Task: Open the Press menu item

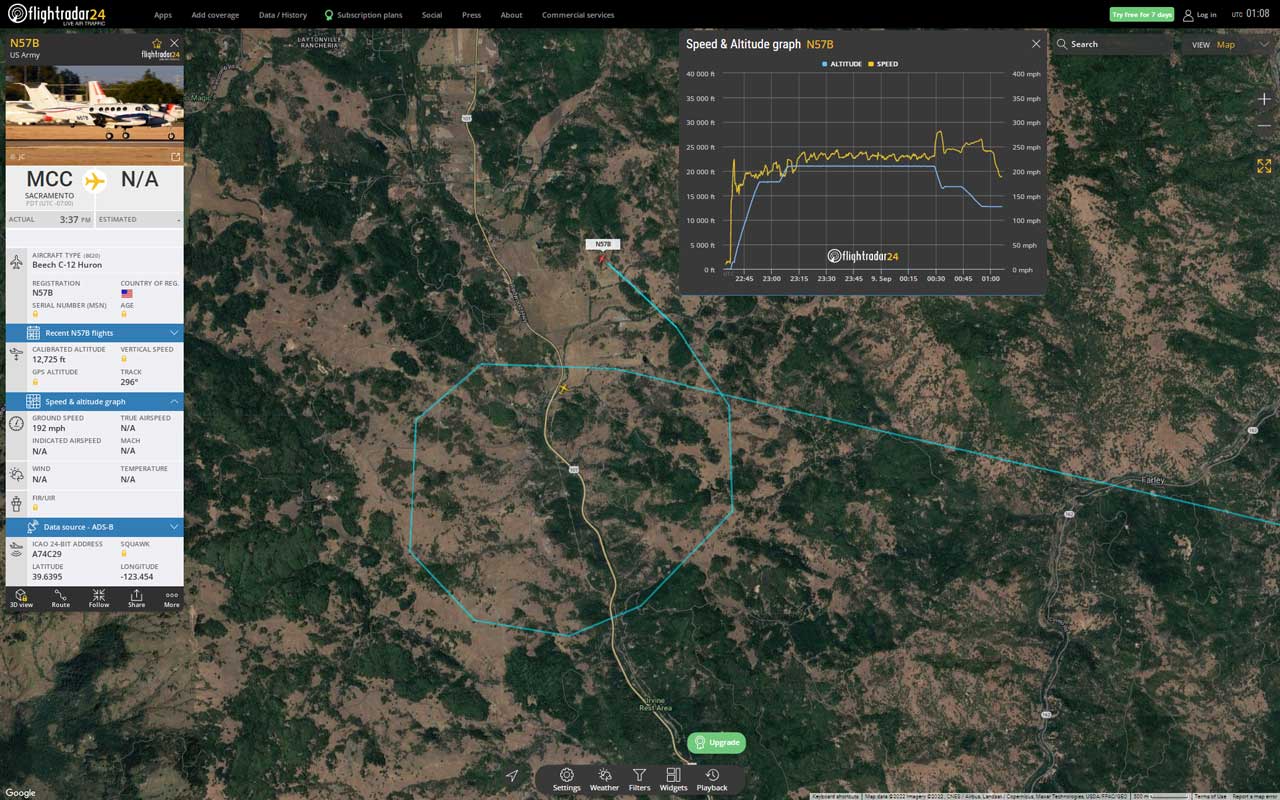Action: pos(471,15)
